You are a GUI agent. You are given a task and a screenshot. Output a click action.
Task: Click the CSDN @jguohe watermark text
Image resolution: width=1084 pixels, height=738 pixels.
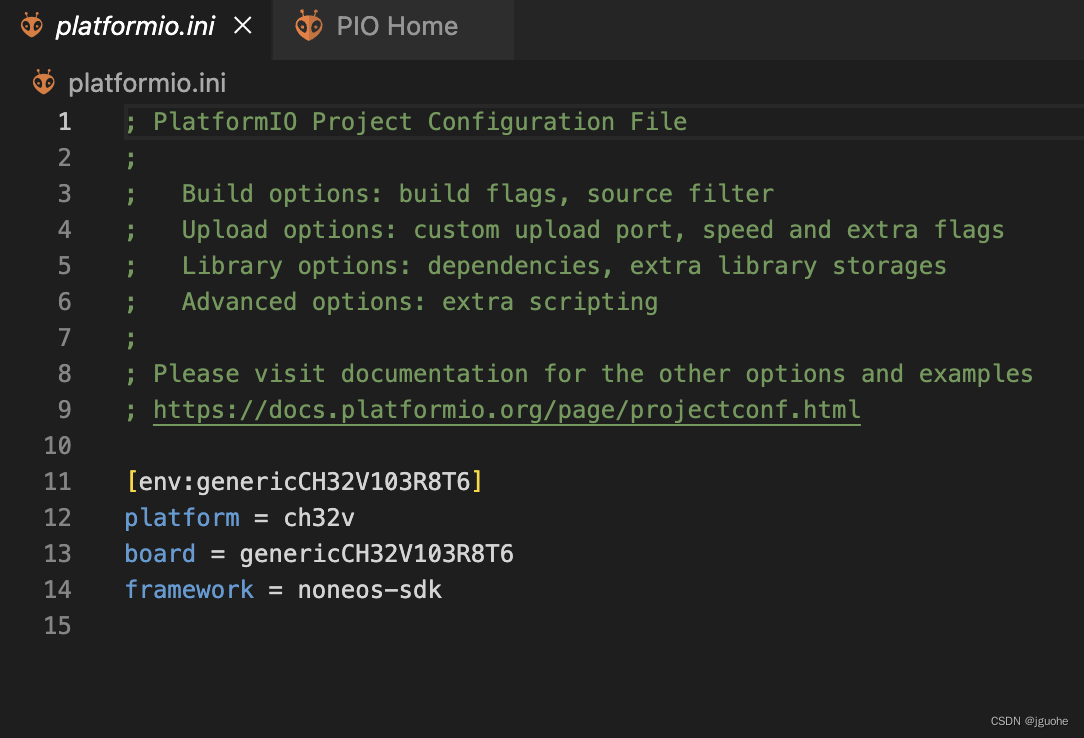[1028, 719]
